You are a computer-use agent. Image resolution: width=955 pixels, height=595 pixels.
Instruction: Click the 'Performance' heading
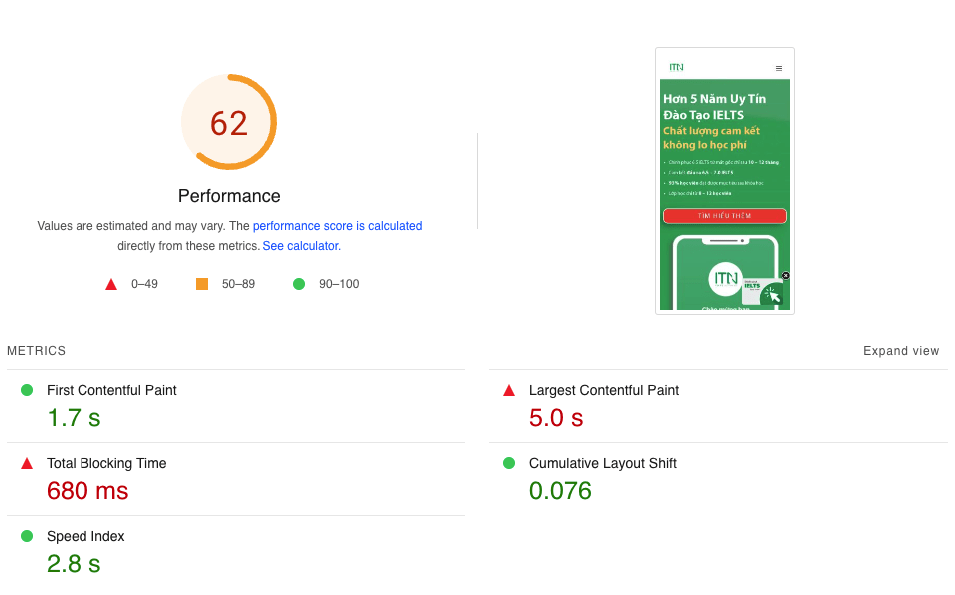229,196
